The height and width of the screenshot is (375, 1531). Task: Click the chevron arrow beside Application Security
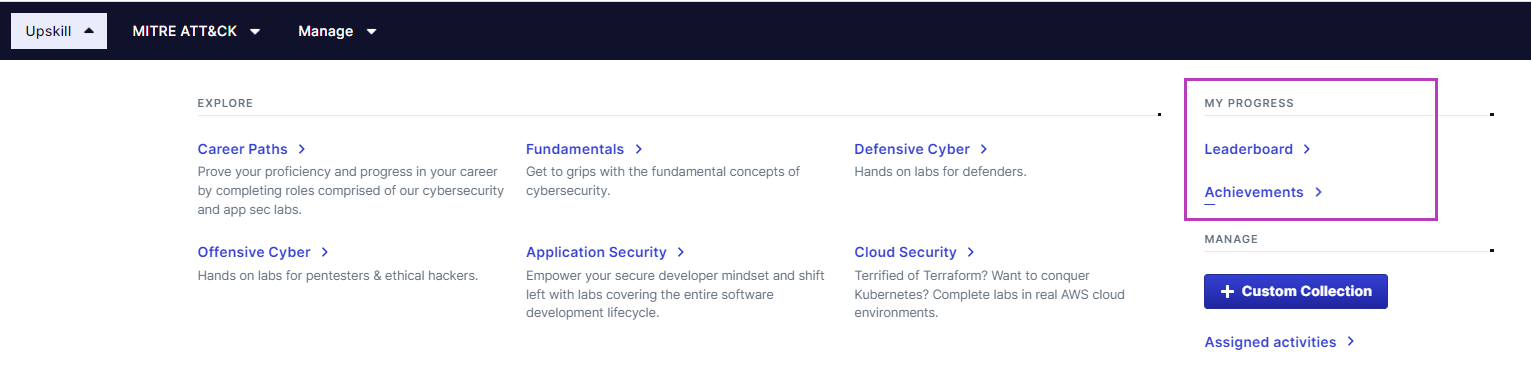(681, 252)
